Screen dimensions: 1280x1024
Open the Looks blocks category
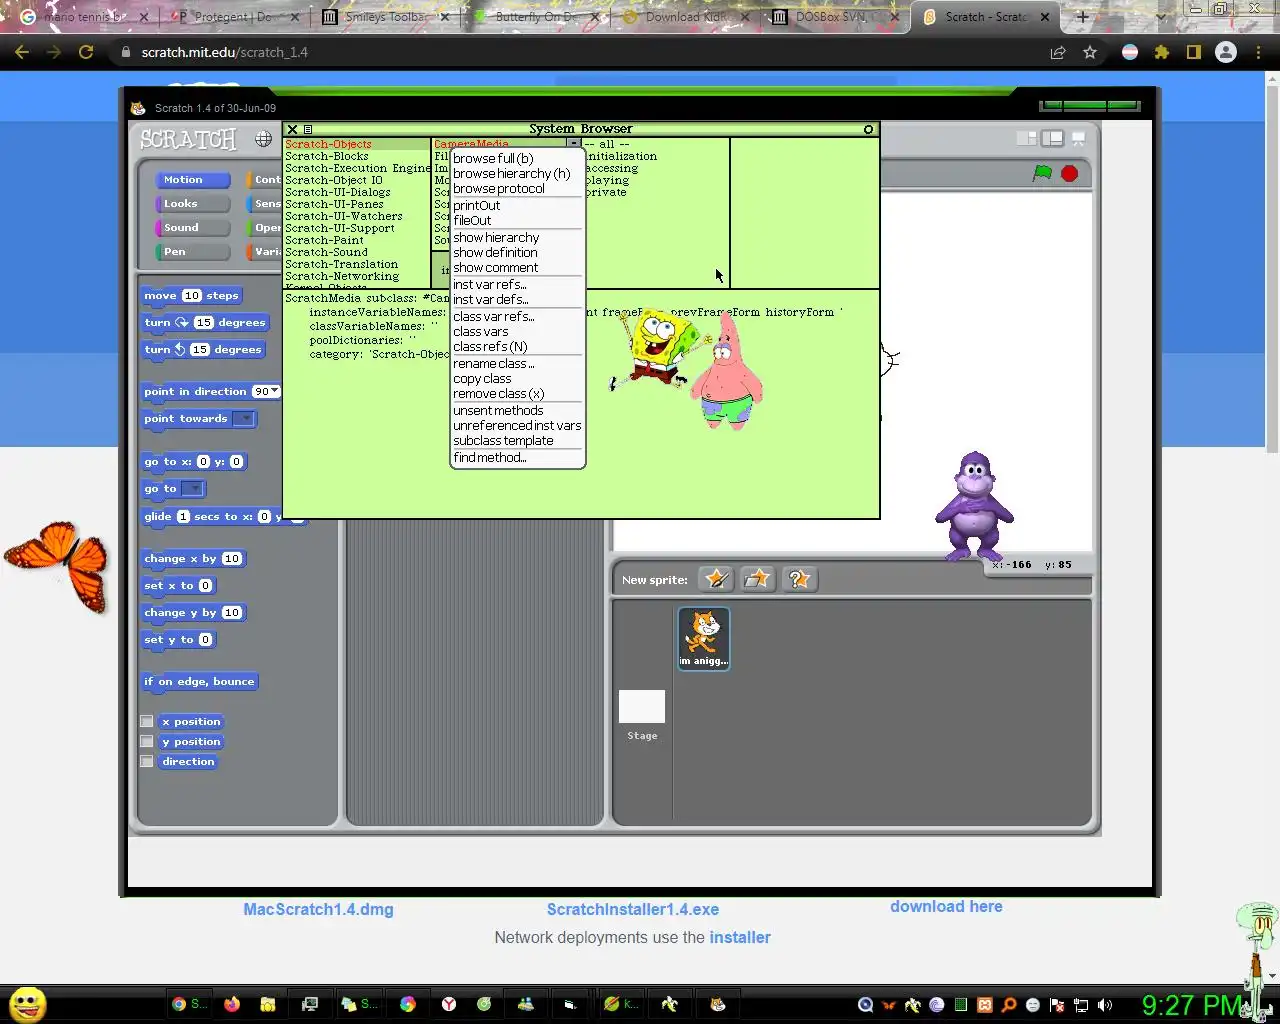pyautogui.click(x=192, y=203)
